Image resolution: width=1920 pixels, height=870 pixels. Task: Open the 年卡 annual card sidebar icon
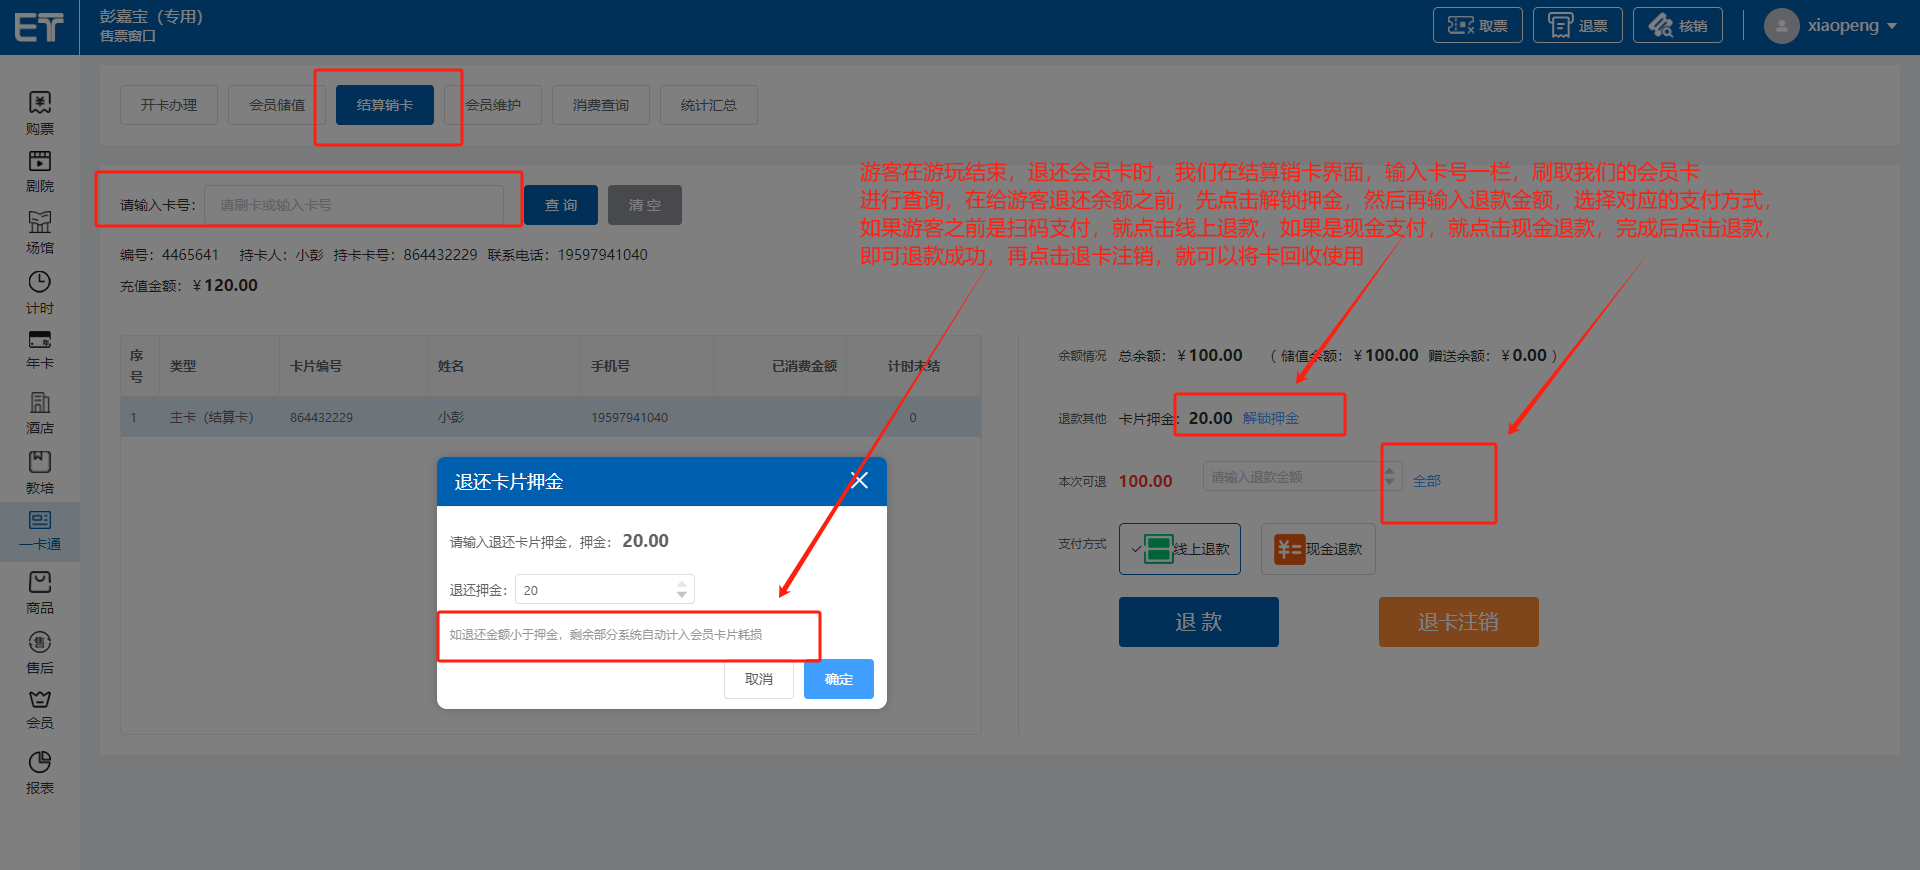coord(40,349)
